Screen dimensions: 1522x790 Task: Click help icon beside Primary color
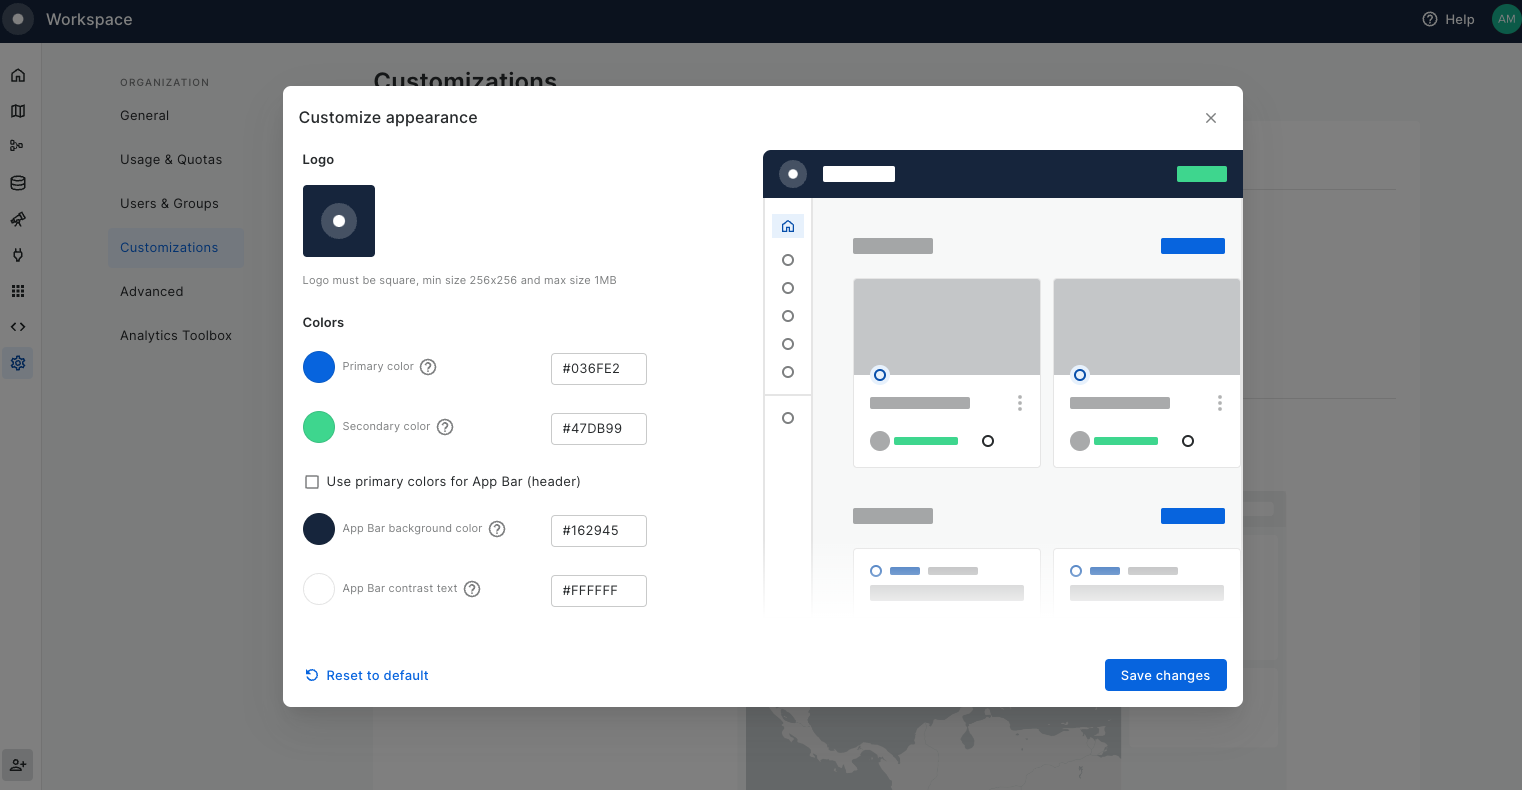tap(428, 367)
